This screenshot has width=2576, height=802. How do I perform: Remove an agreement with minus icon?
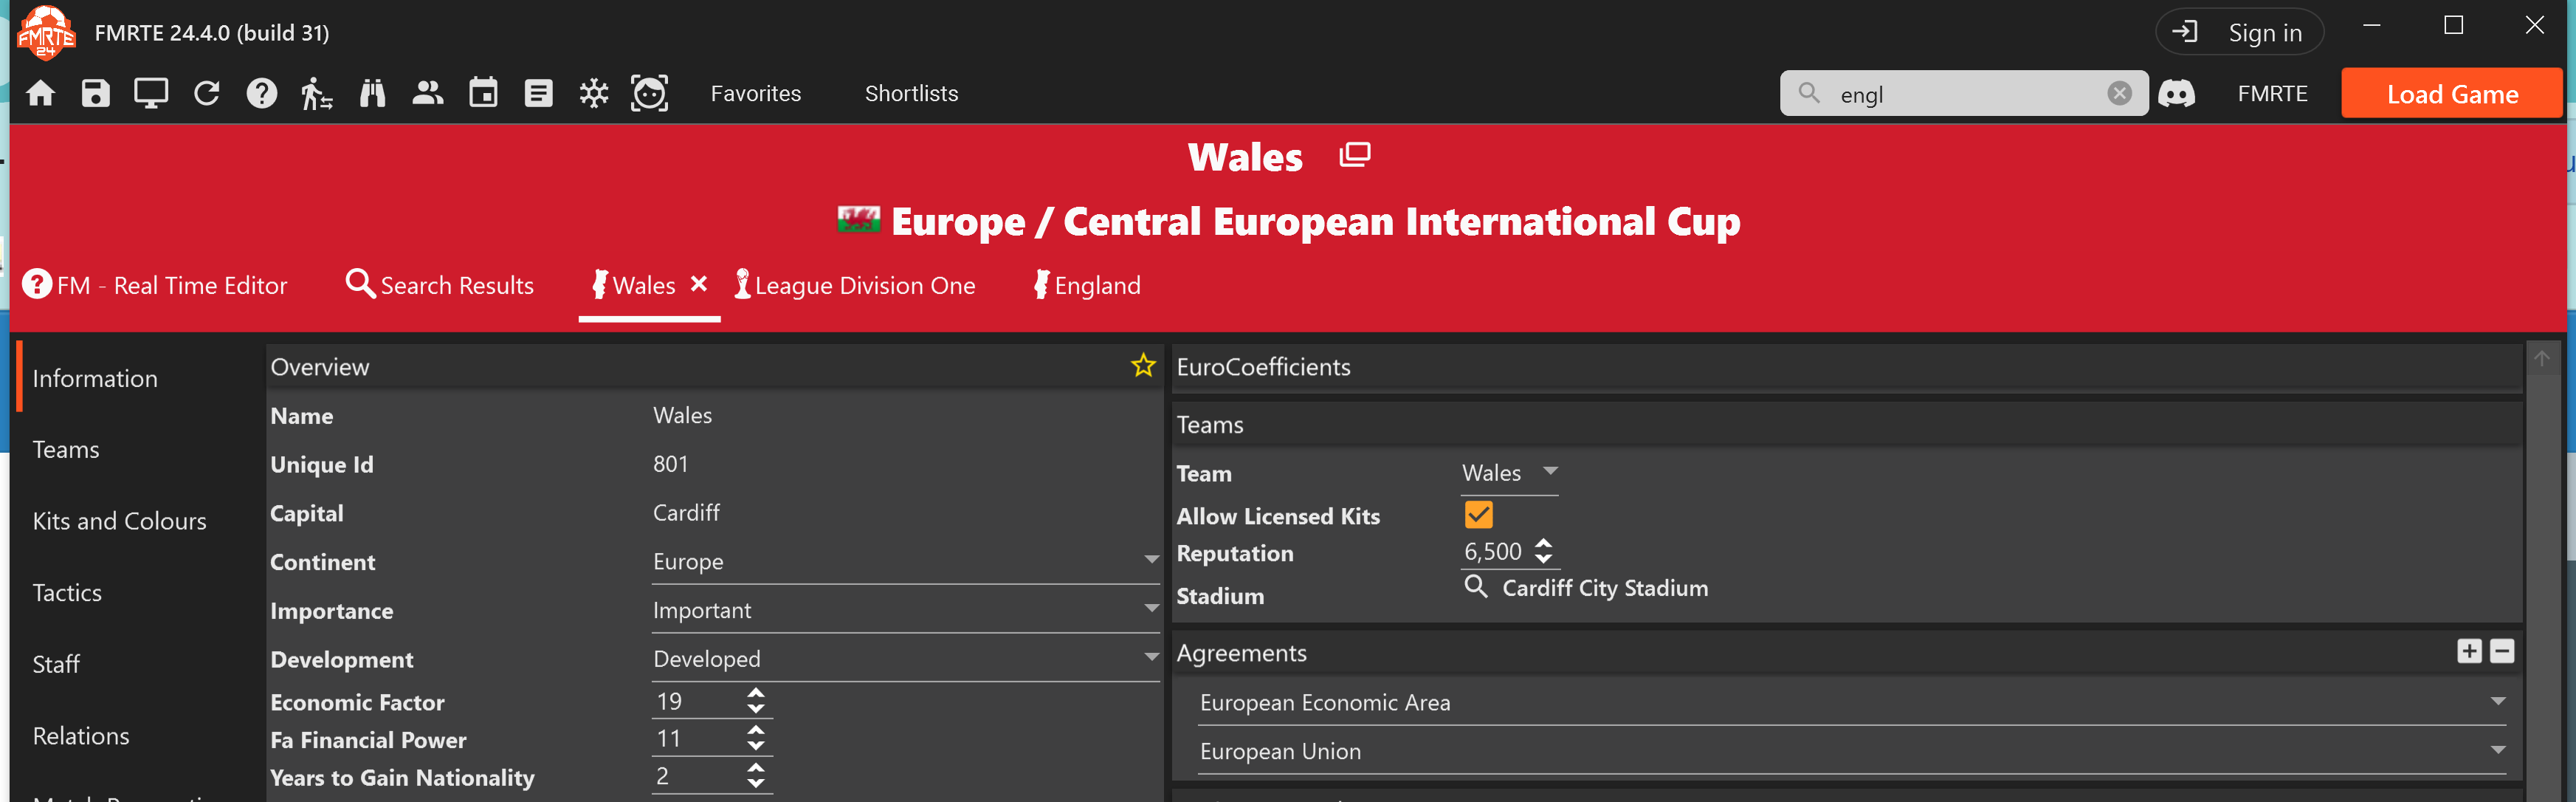2502,652
